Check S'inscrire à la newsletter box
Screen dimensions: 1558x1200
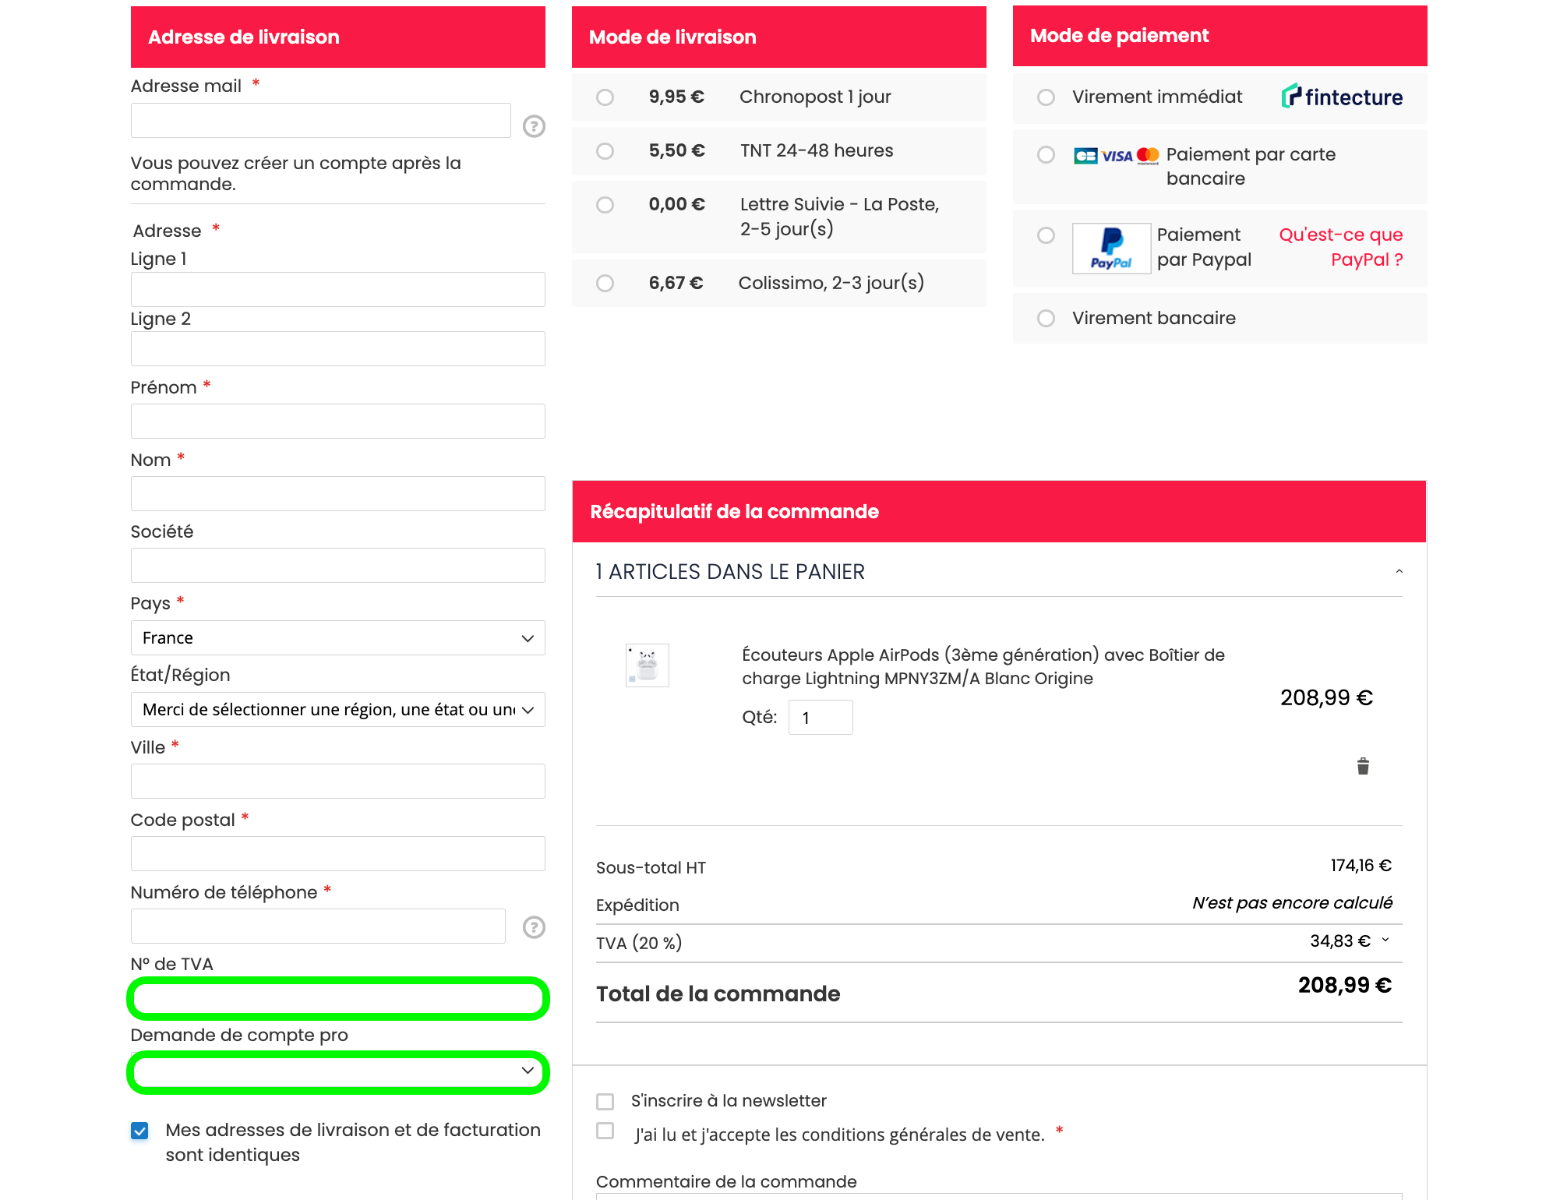click(605, 1101)
